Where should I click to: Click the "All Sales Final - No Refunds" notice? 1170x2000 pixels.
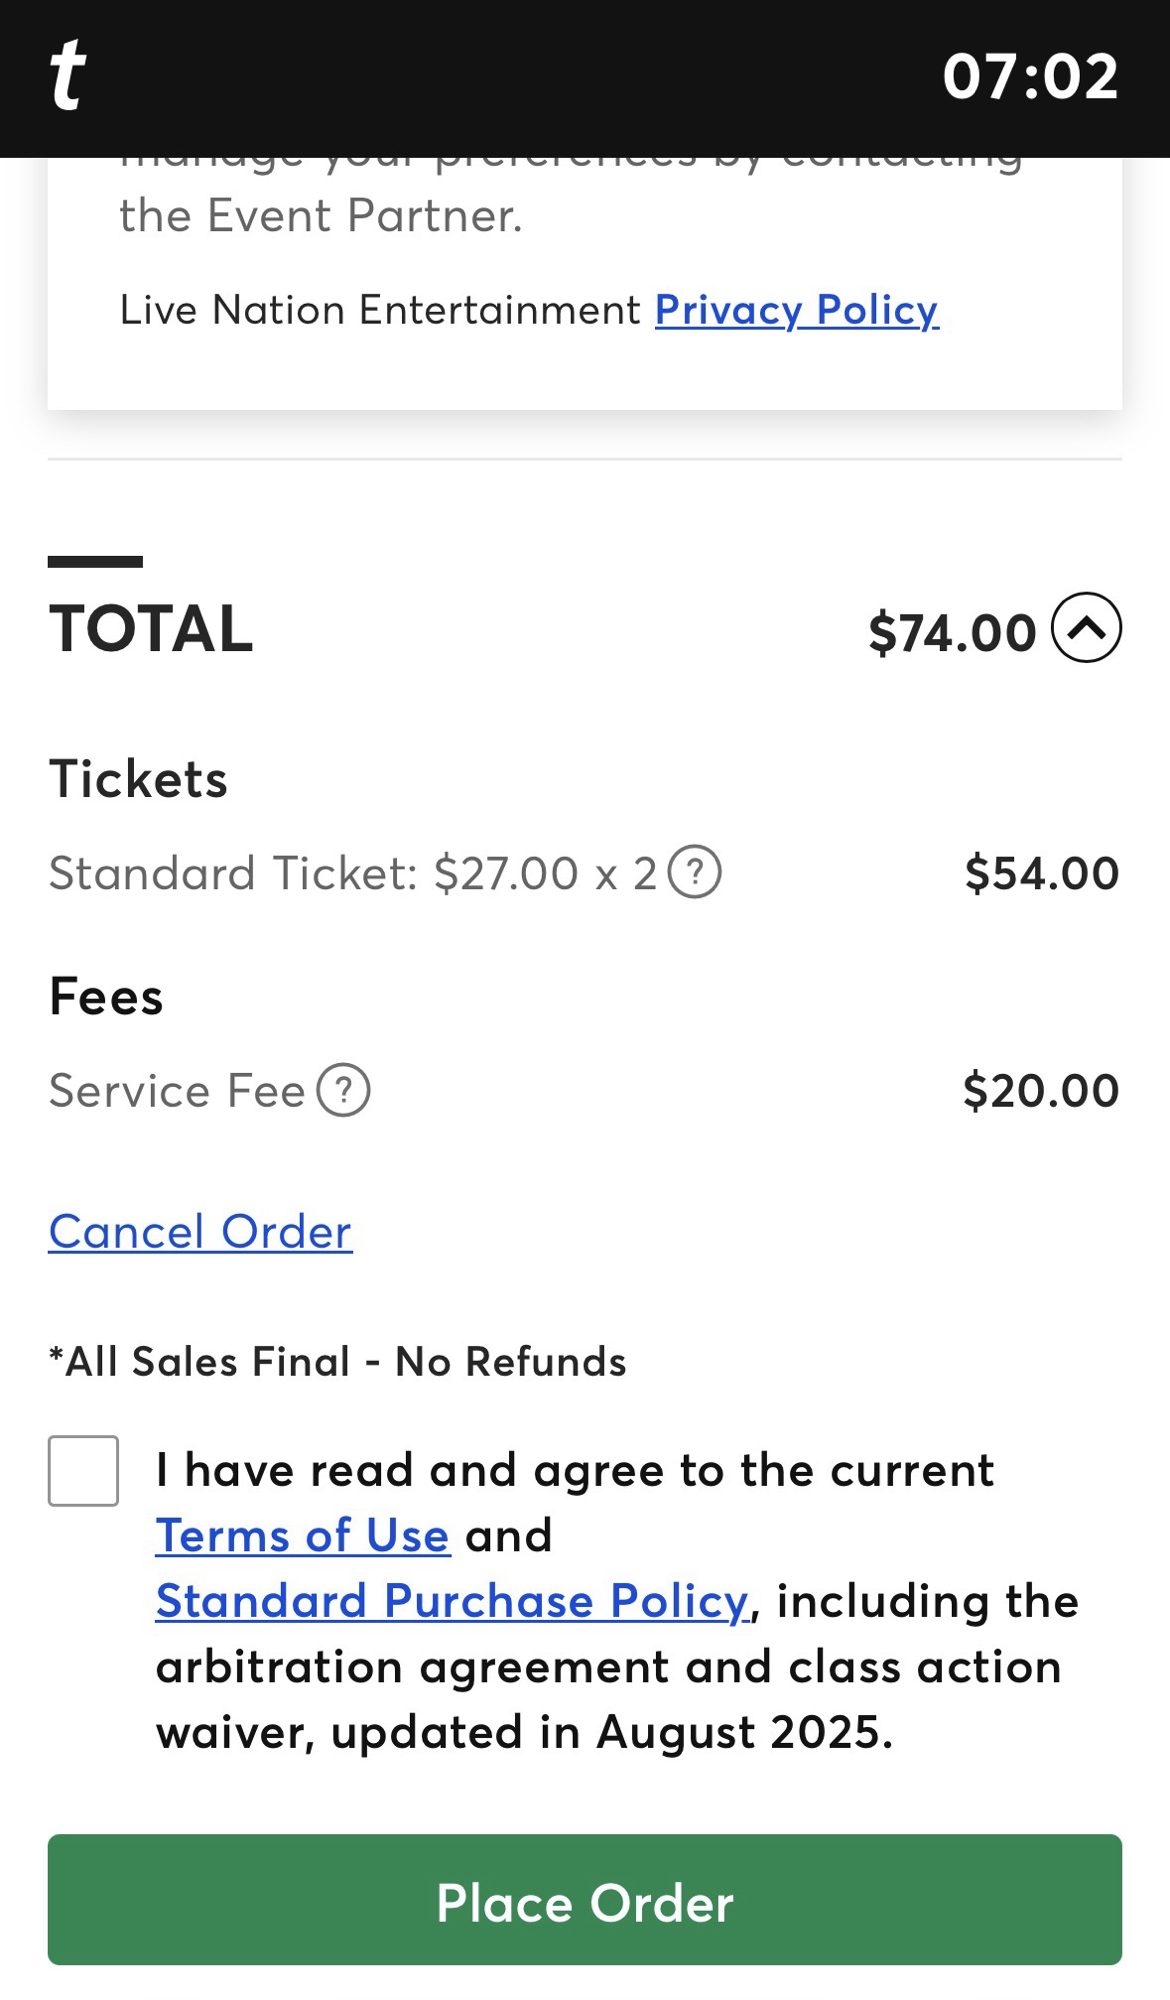point(338,1362)
